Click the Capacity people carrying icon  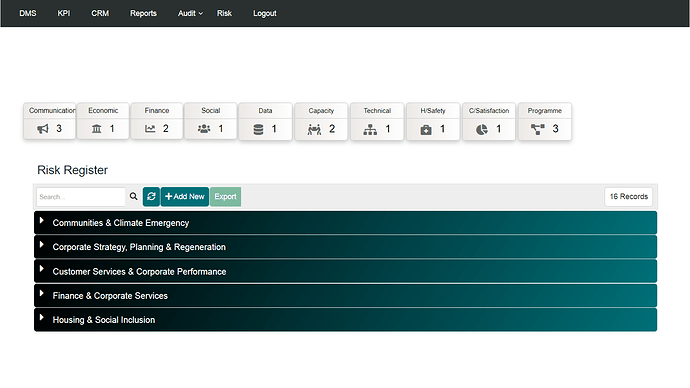[314, 129]
